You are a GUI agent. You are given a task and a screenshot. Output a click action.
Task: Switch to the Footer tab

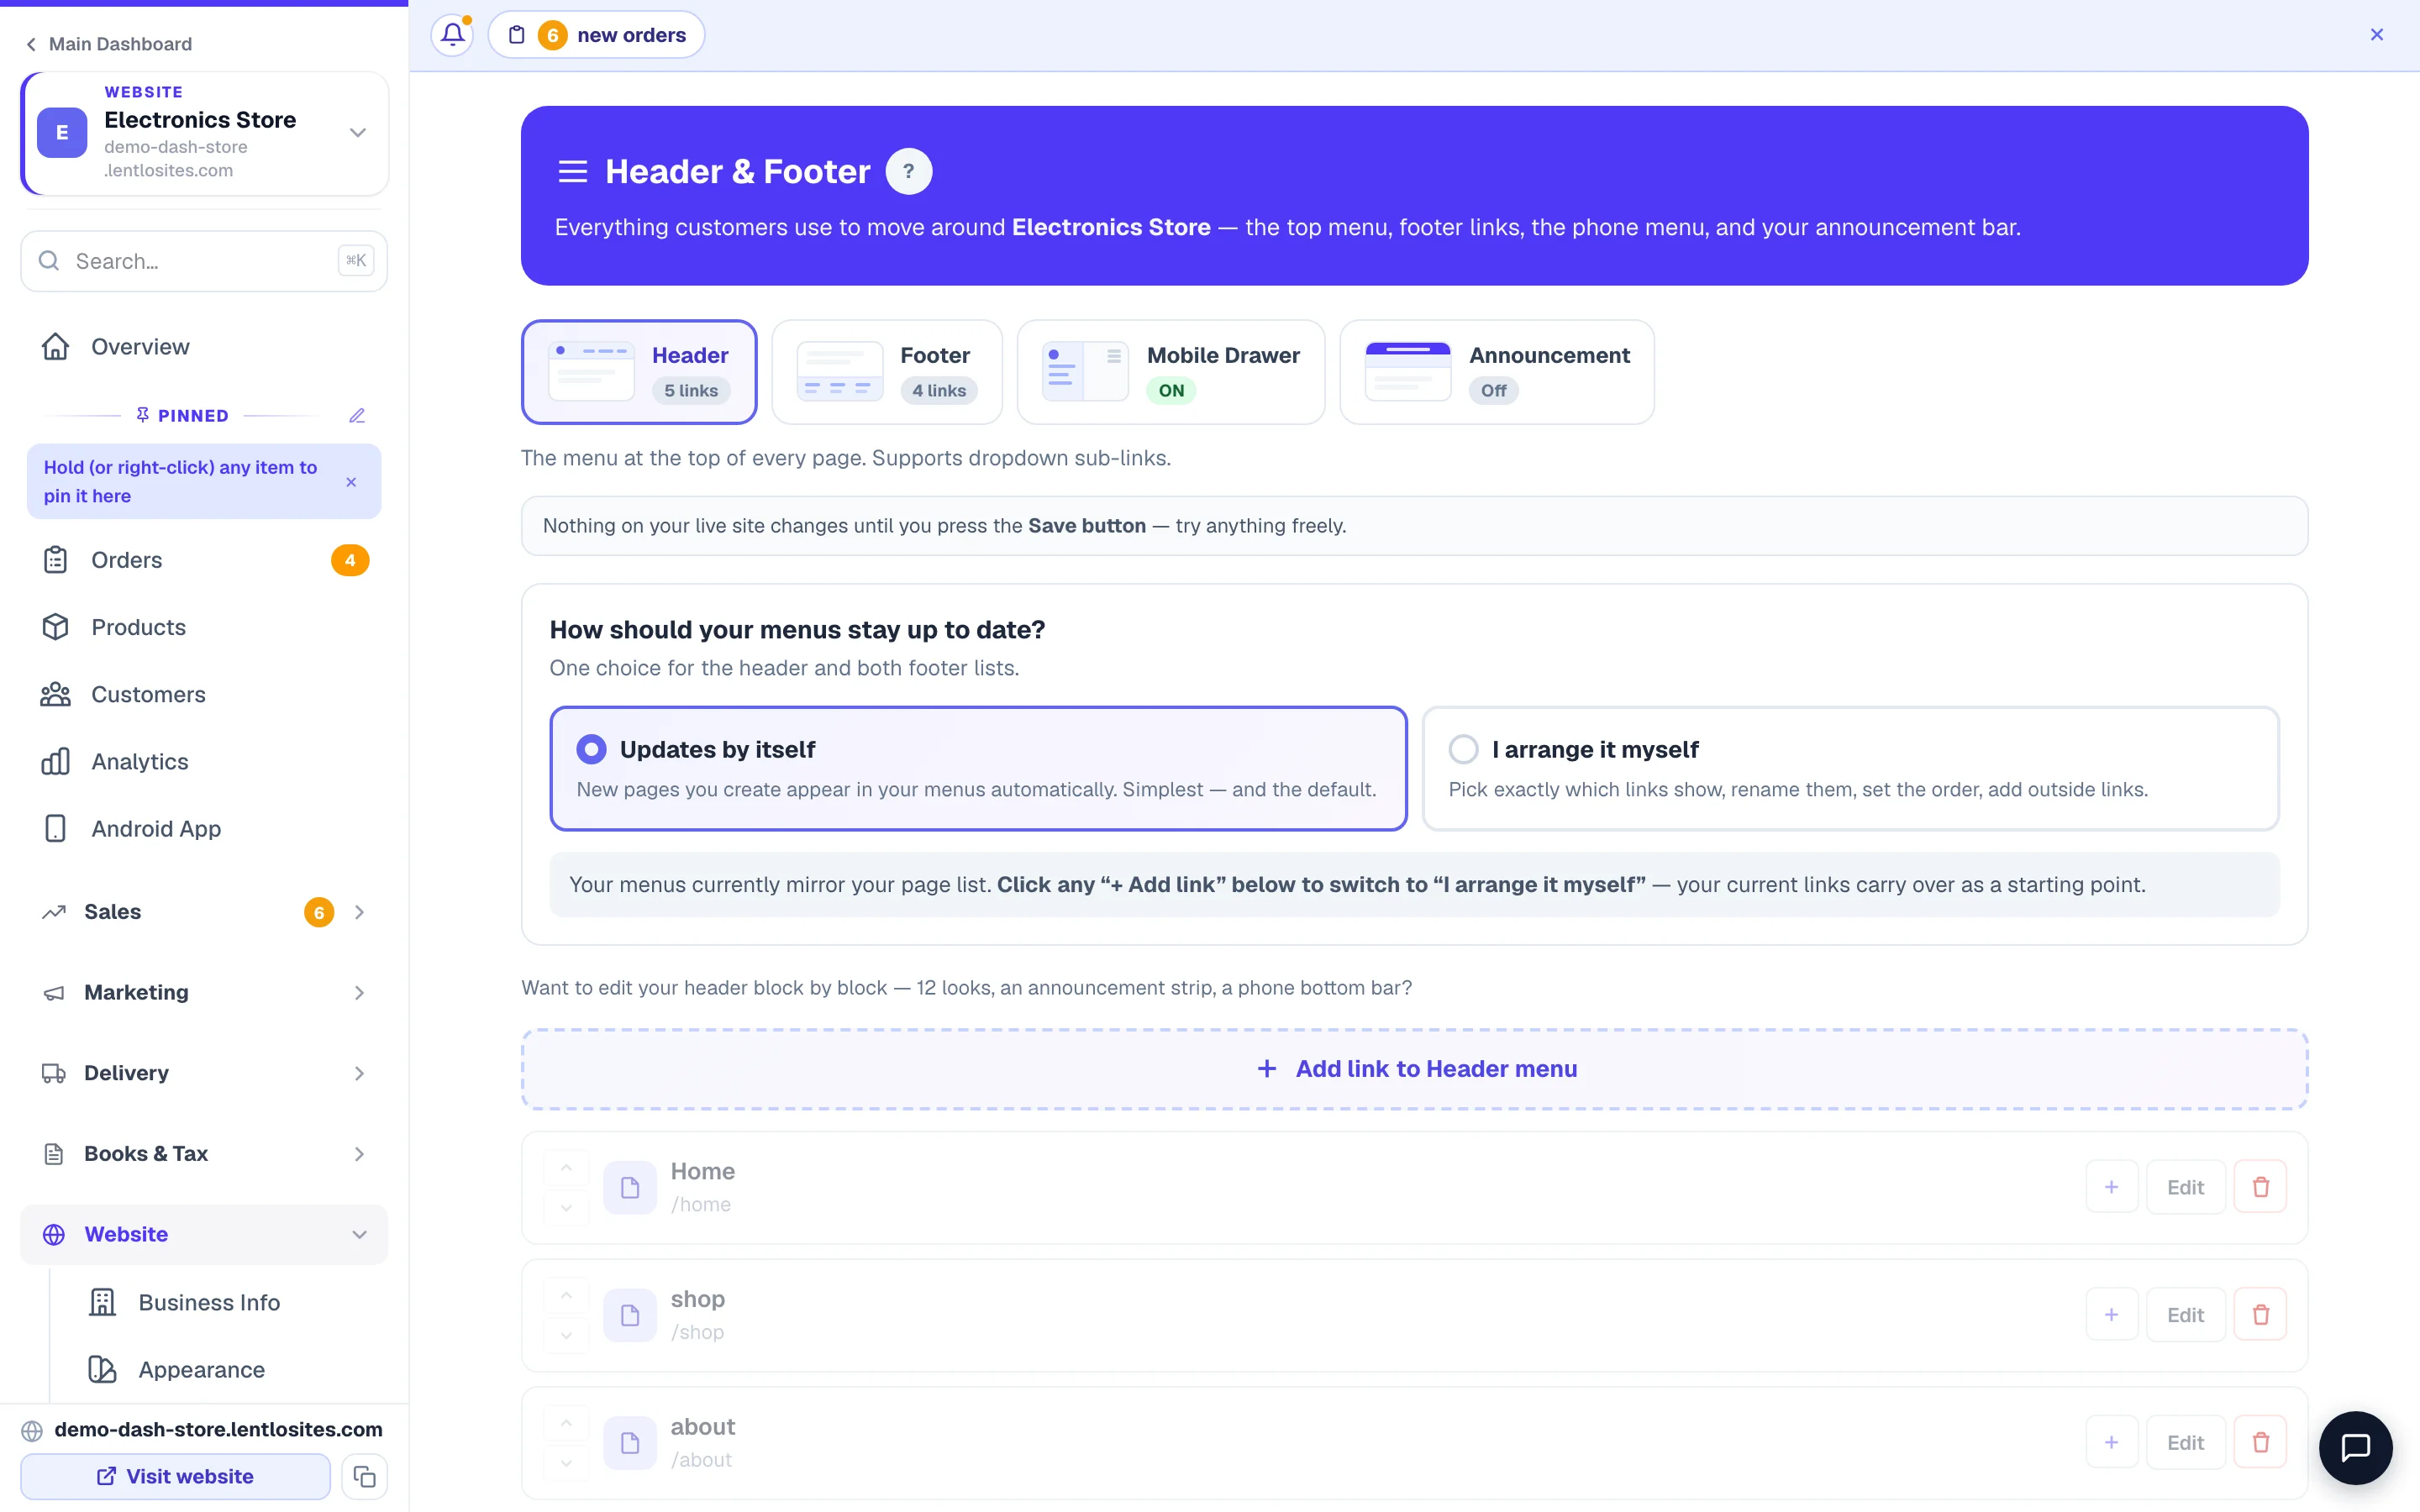coord(887,372)
